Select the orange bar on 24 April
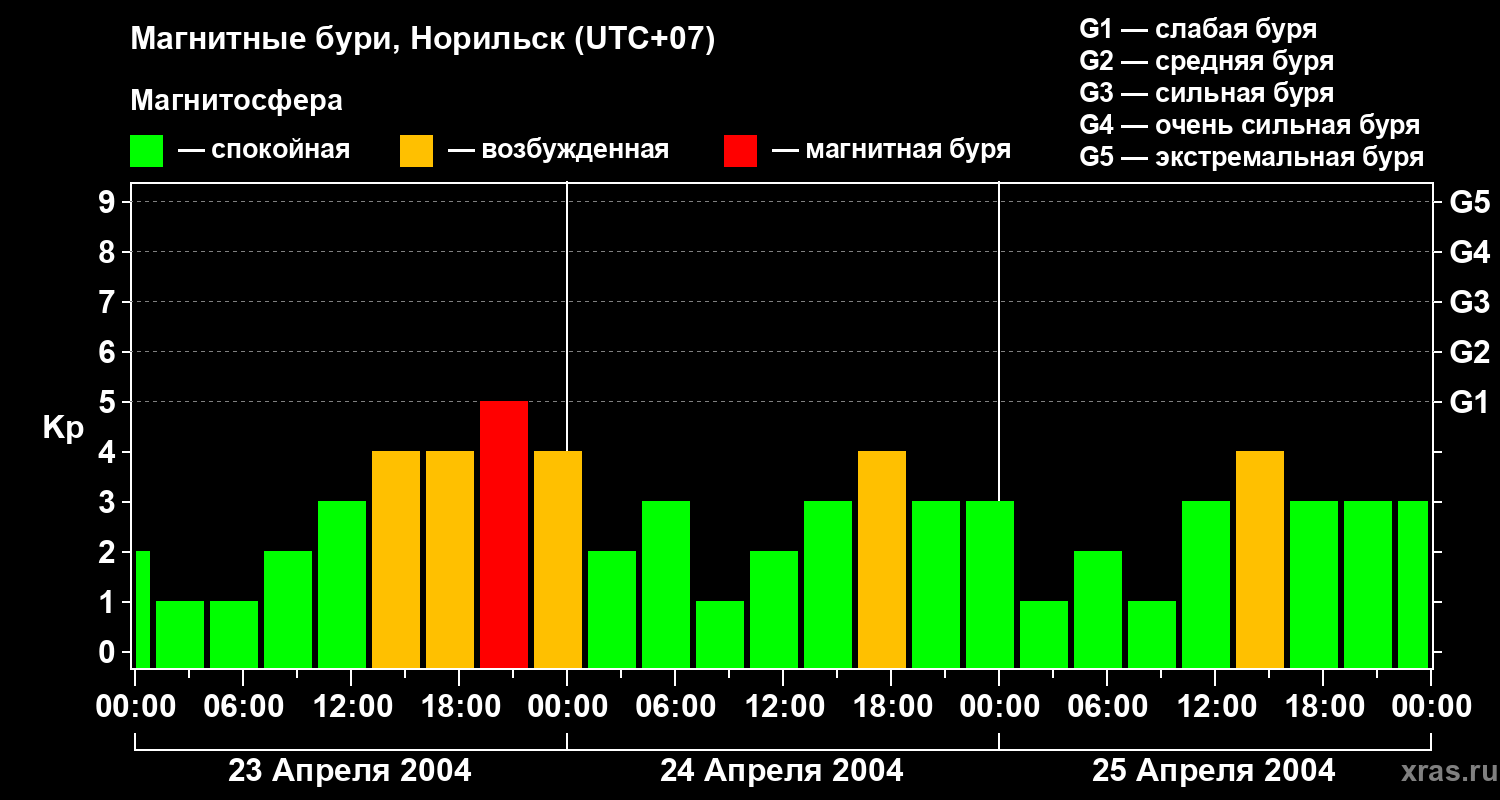This screenshot has height=800, width=1500. [882, 560]
